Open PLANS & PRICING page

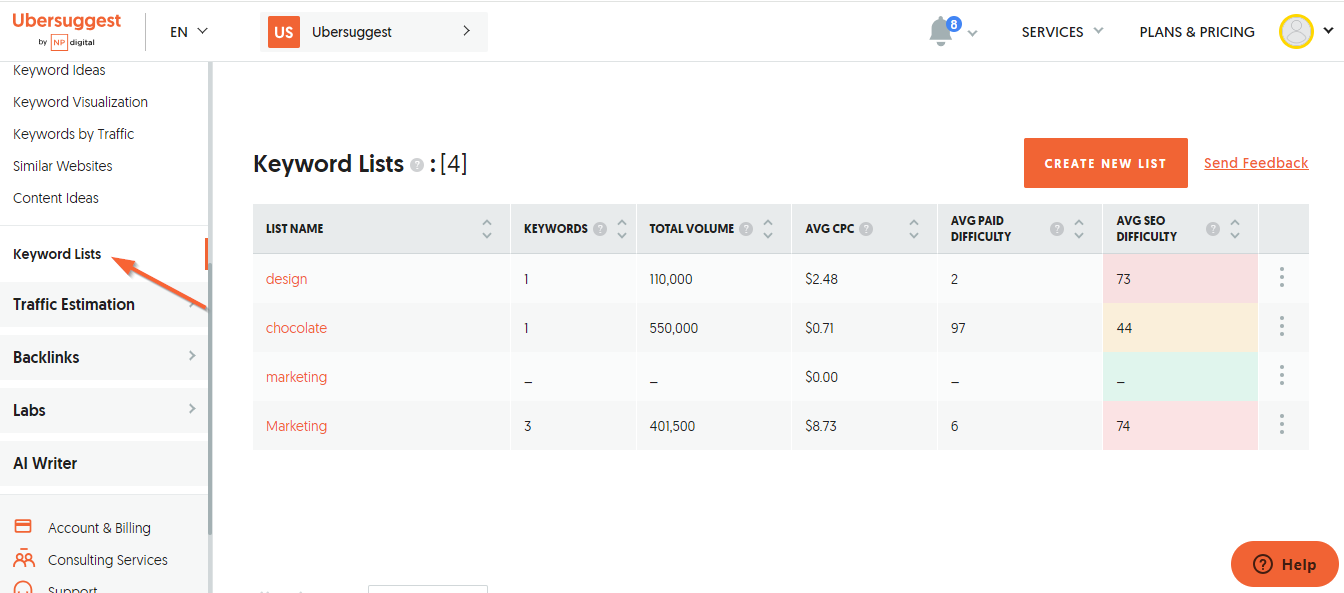(1197, 32)
